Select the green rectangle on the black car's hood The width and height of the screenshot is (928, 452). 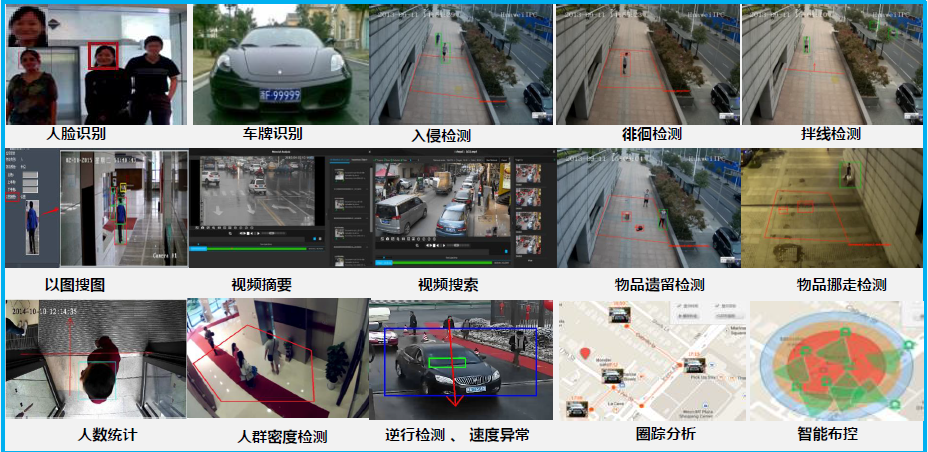tap(446, 360)
